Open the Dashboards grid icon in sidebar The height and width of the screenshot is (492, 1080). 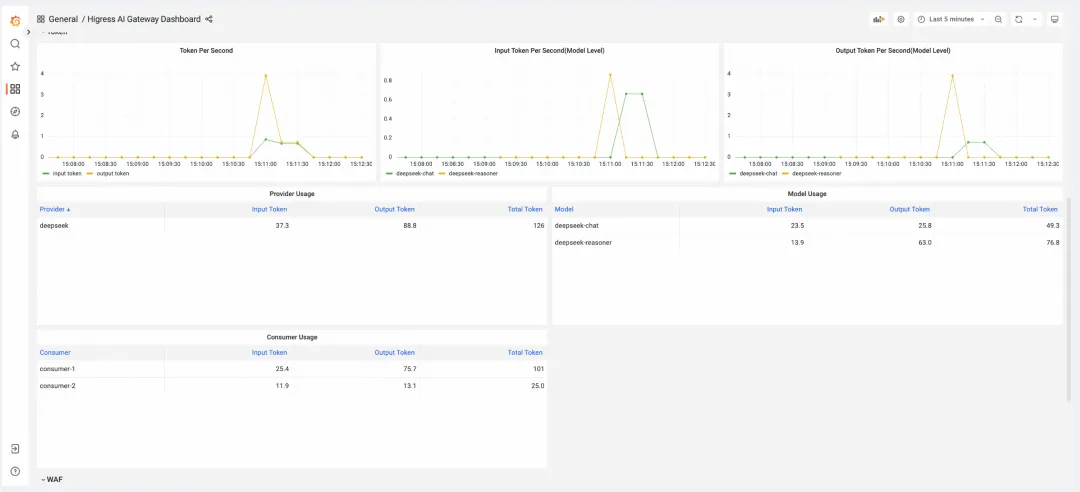[15, 89]
